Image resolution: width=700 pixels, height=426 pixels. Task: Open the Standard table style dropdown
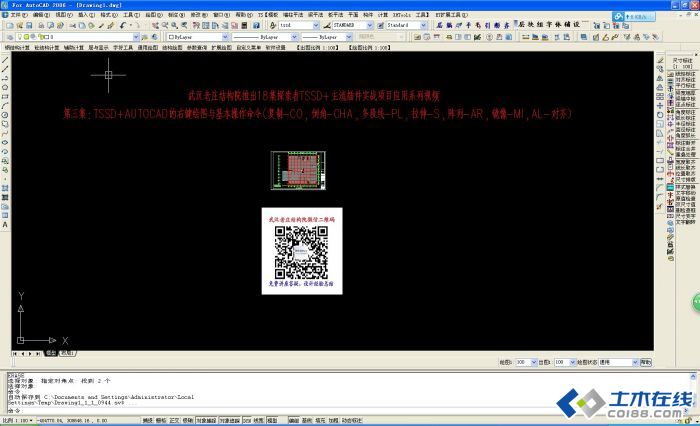pos(424,25)
